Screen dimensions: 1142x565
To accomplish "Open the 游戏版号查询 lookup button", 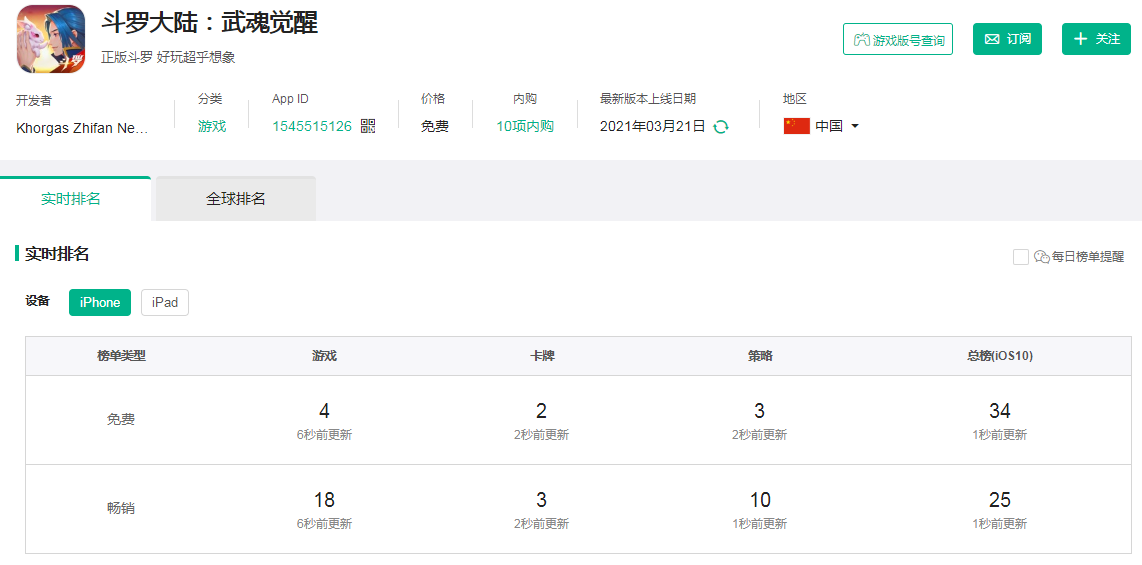I will [x=898, y=39].
